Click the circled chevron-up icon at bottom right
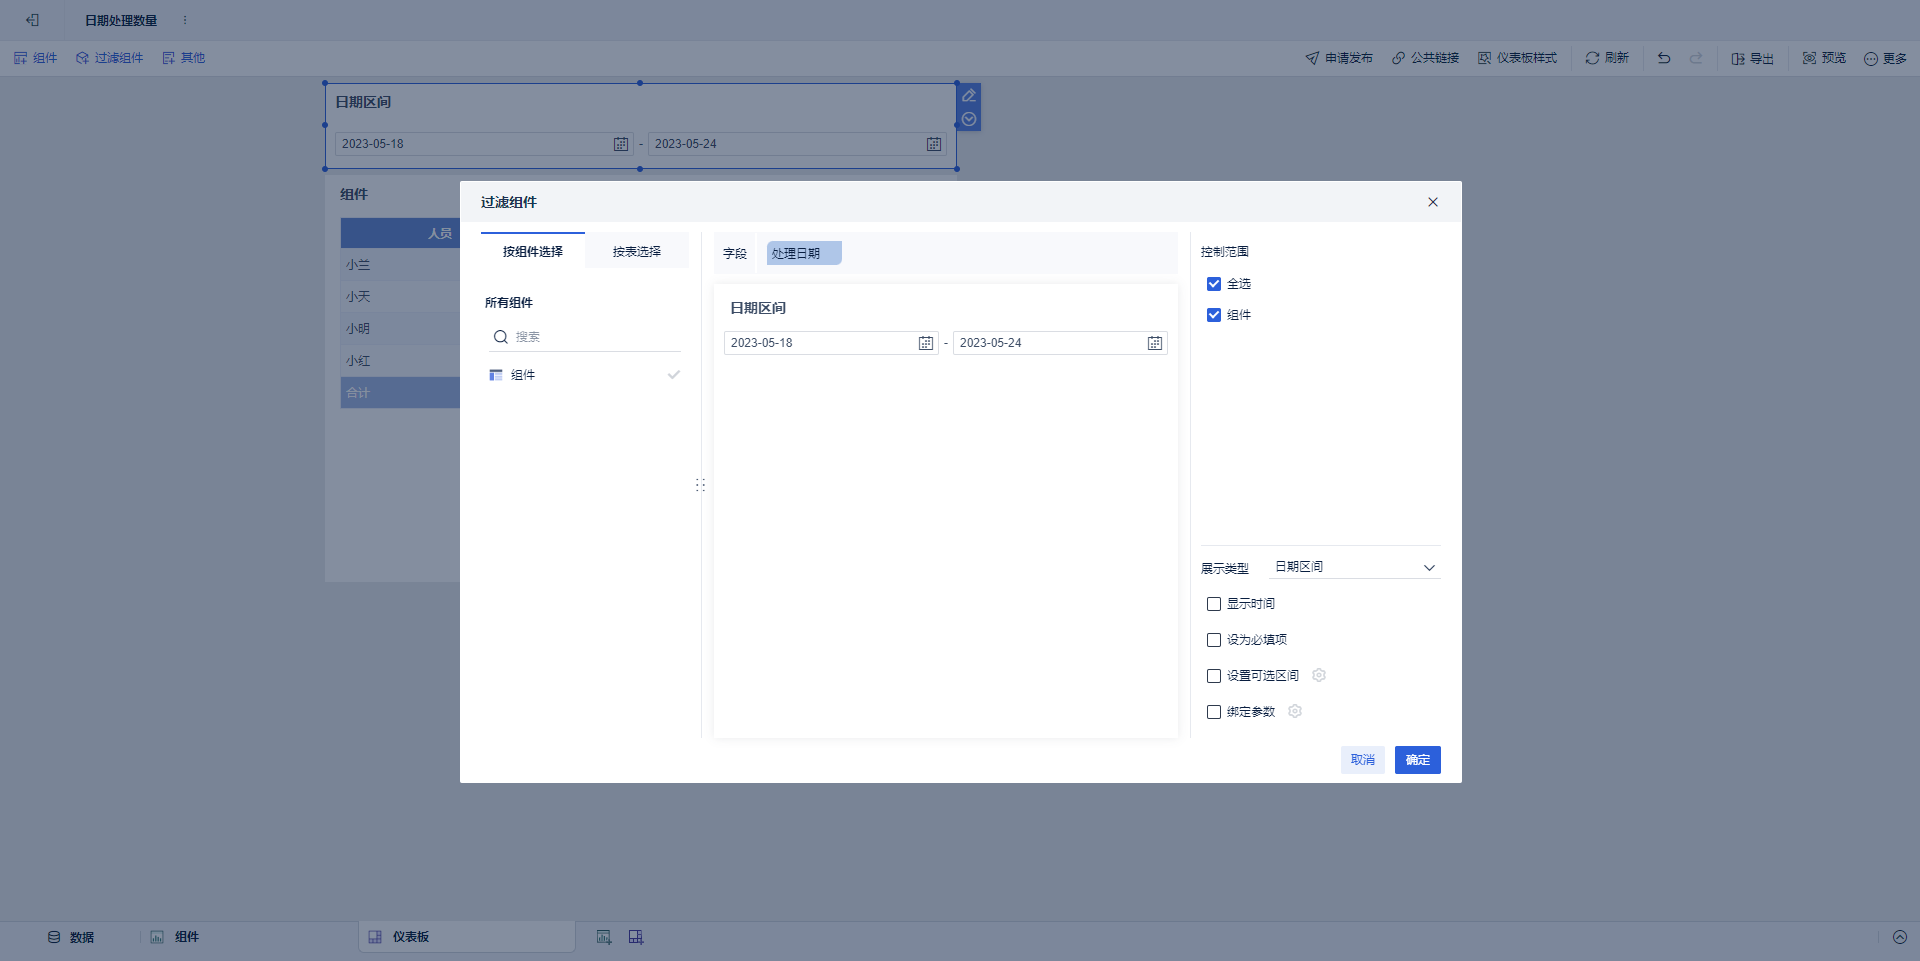 1900,937
